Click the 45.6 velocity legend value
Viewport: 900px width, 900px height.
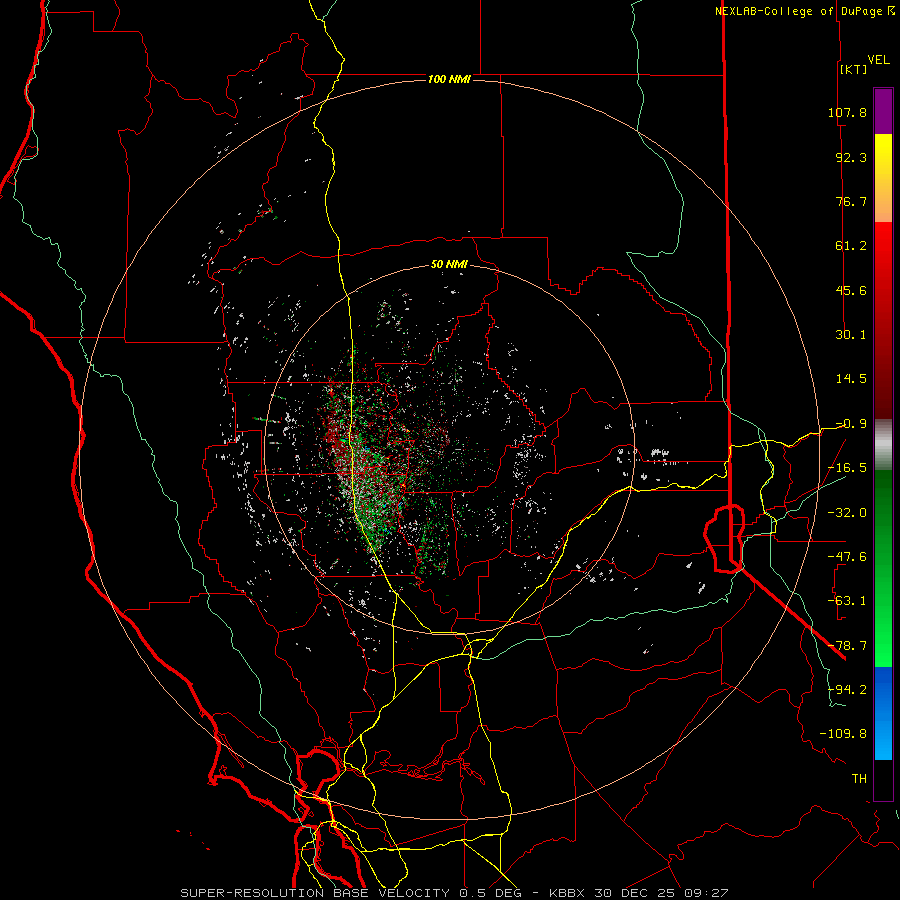click(851, 290)
